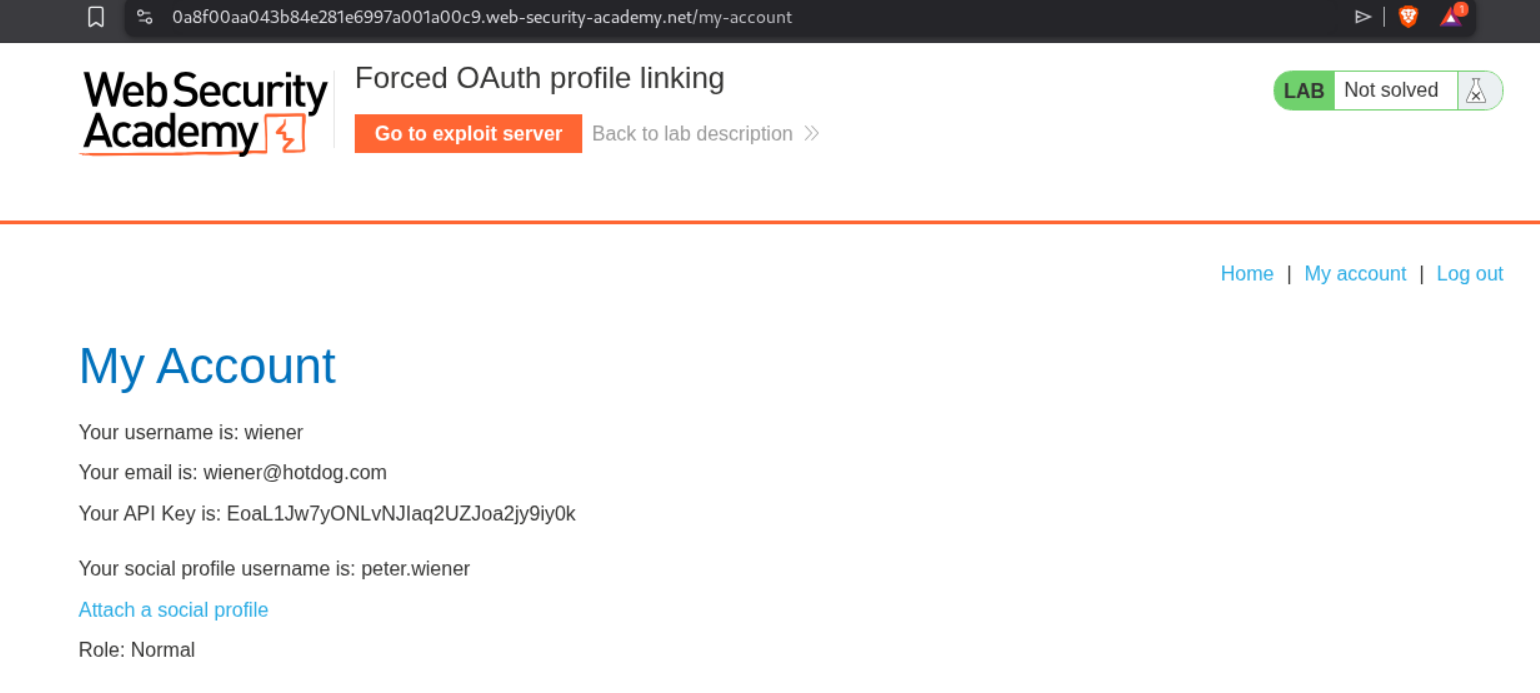Click the lab flask status icon
This screenshot has height=693, width=1540.
(1476, 91)
